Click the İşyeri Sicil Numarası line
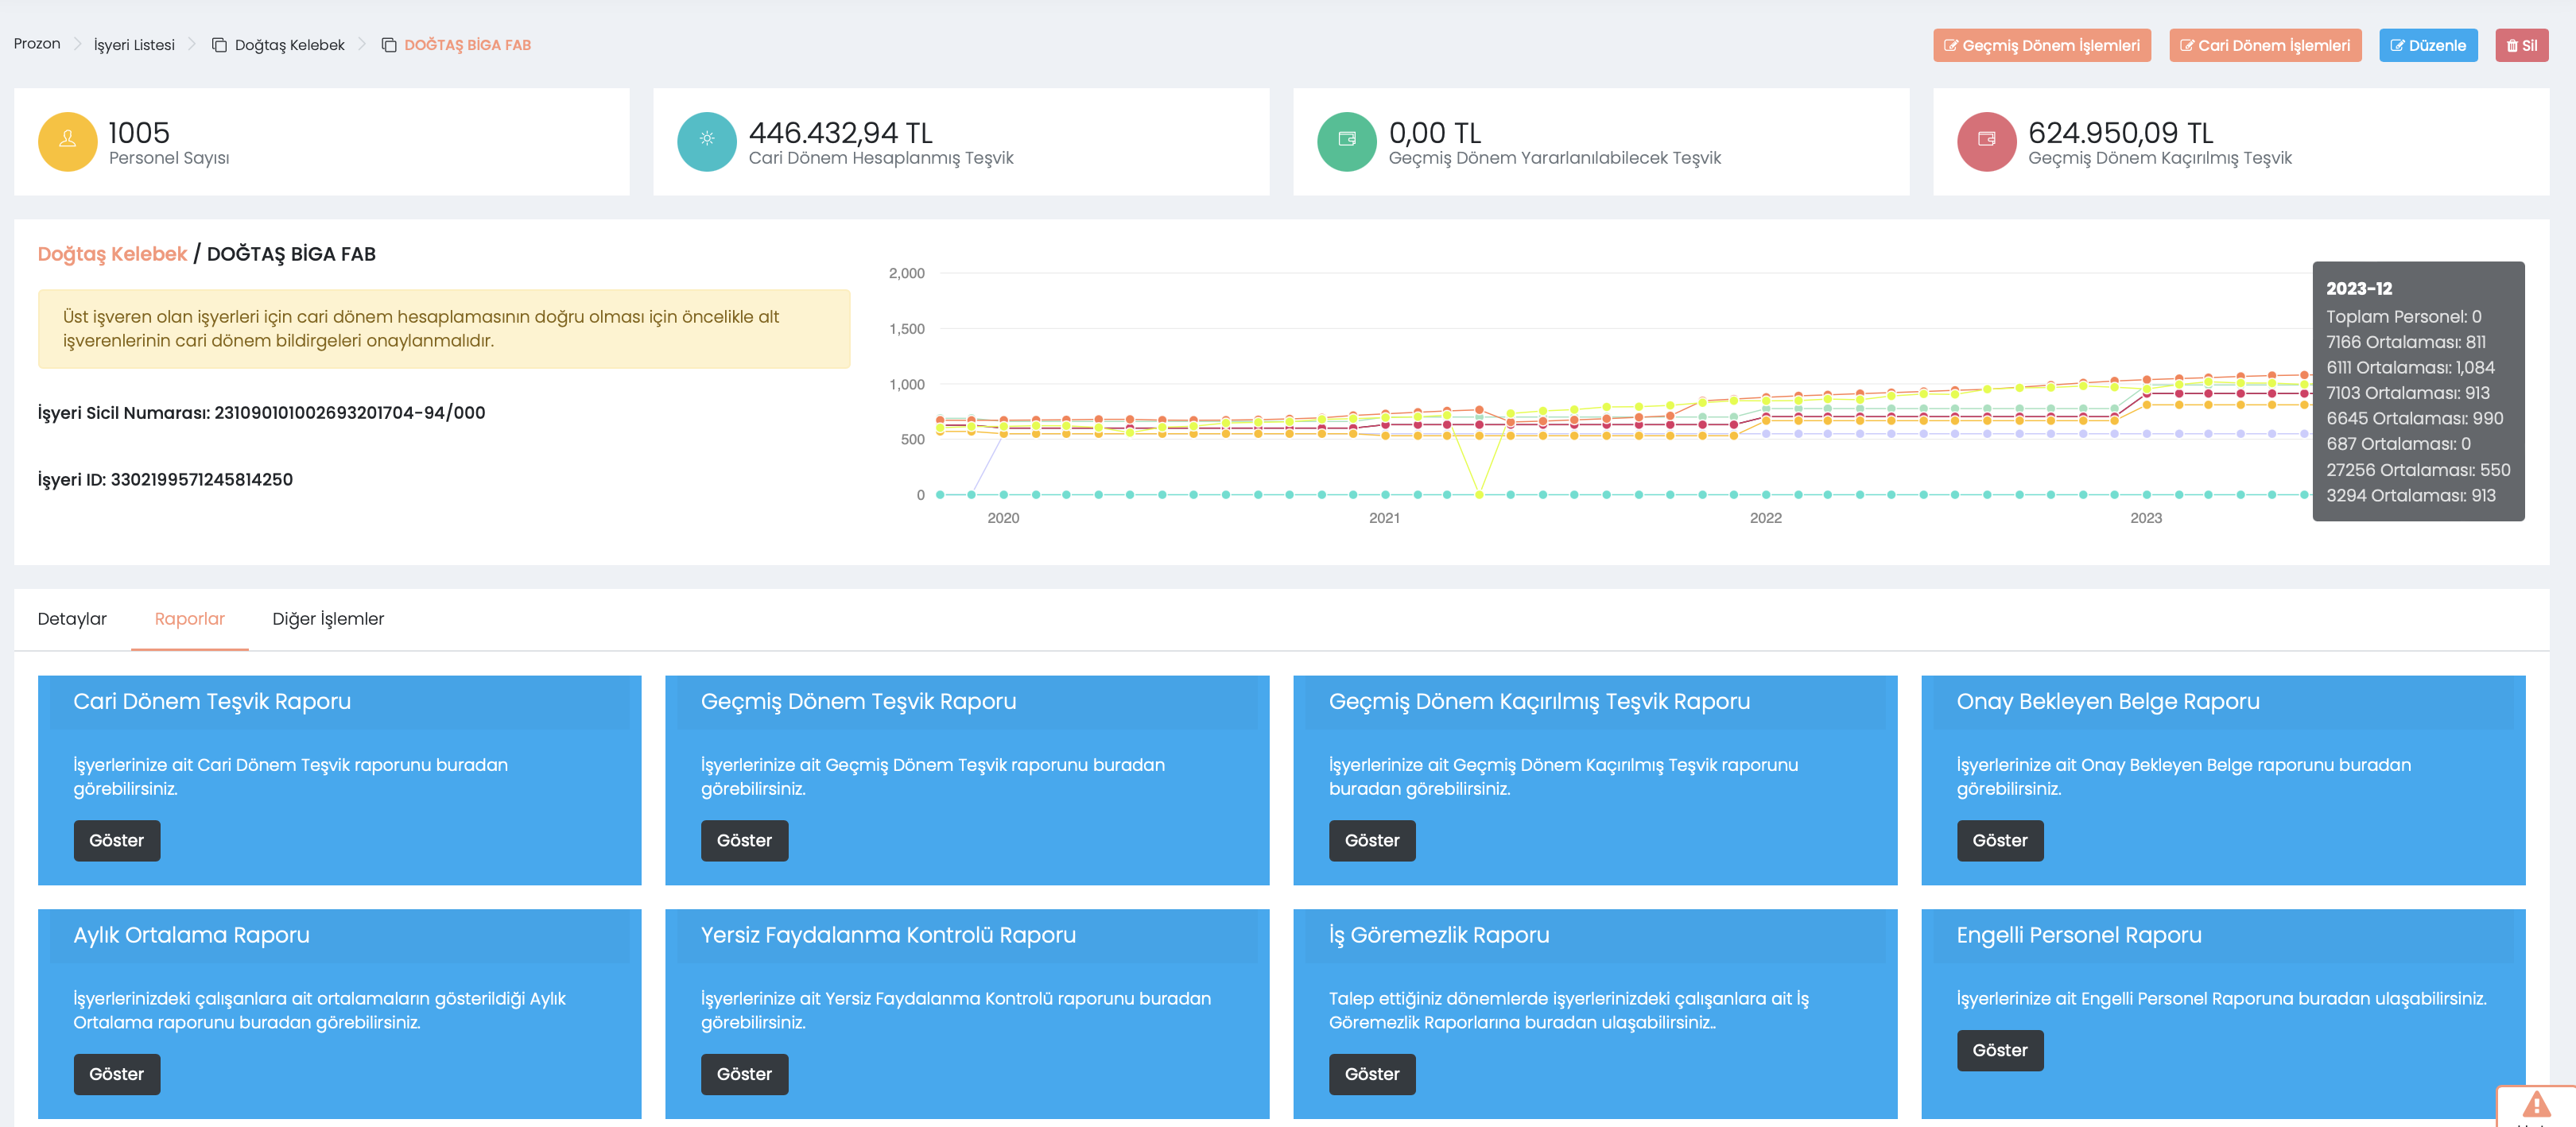Viewport: 2576px width, 1127px height. (x=261, y=412)
